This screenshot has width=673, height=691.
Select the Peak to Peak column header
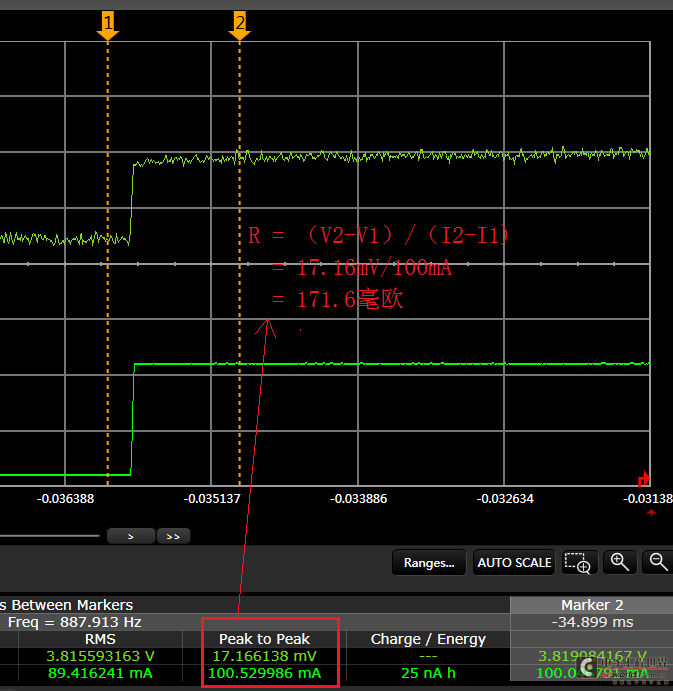(264, 639)
